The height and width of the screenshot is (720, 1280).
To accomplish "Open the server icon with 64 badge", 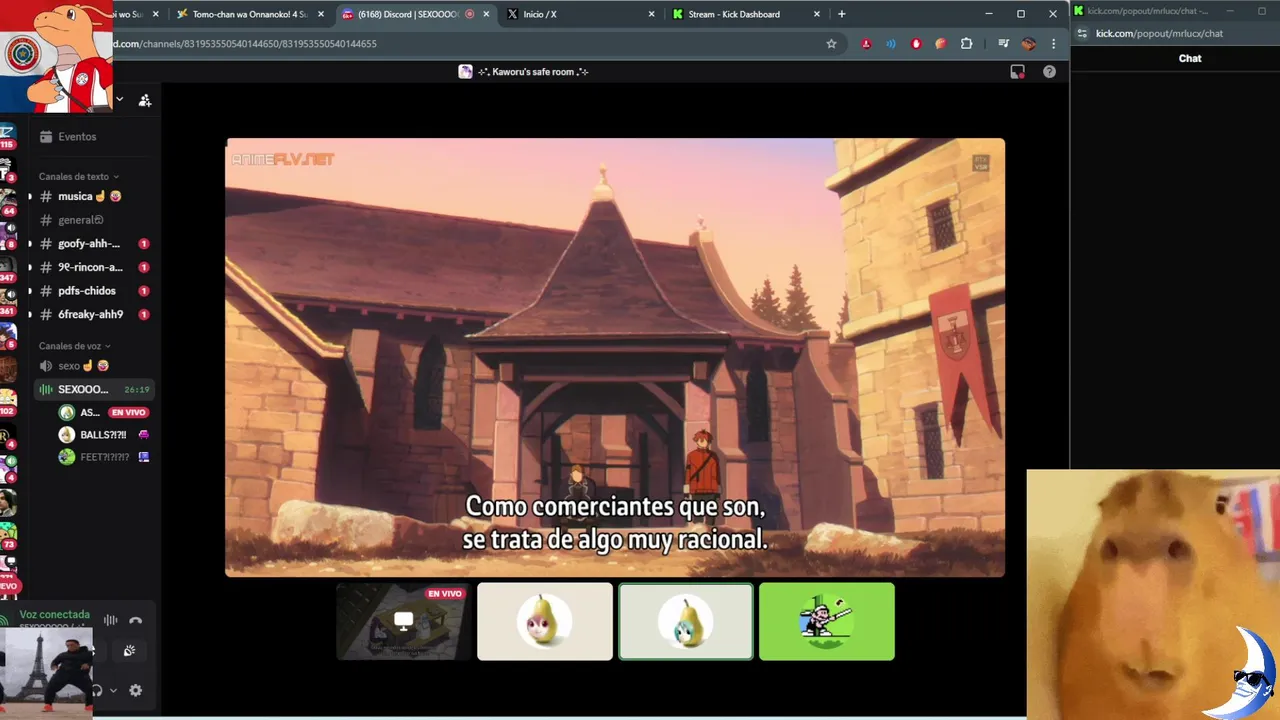I will [x=7, y=201].
